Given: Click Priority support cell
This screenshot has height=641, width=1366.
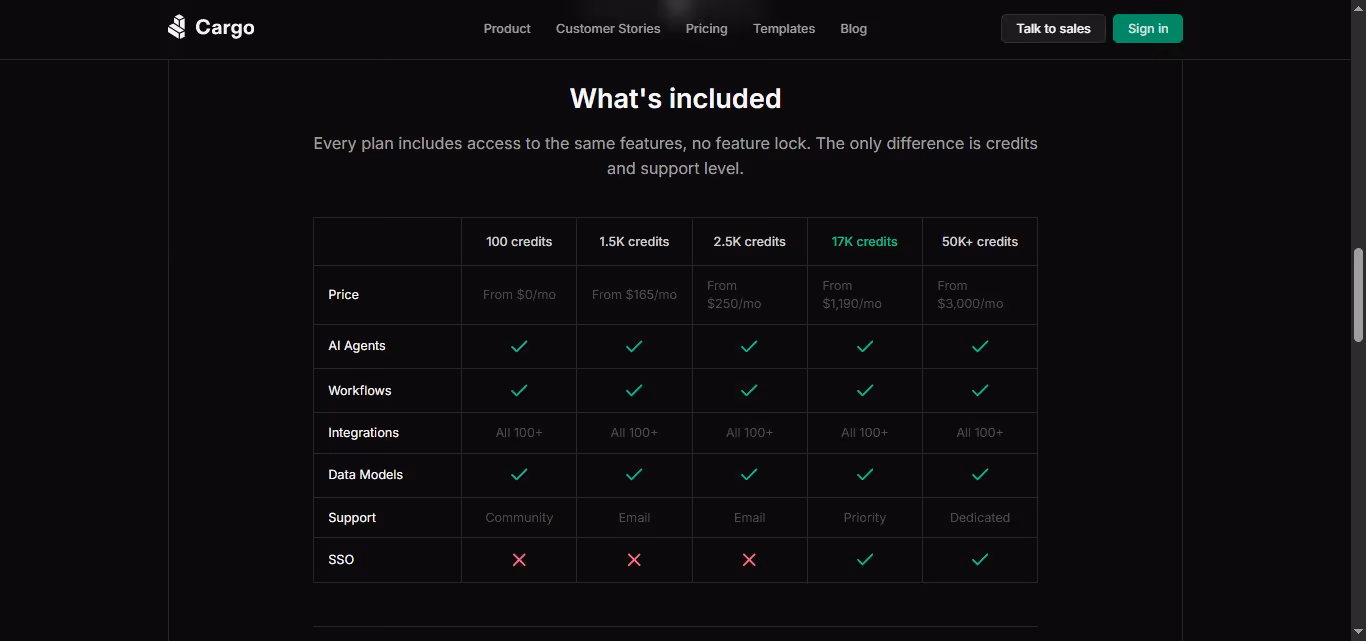Looking at the screenshot, I should pos(865,518).
